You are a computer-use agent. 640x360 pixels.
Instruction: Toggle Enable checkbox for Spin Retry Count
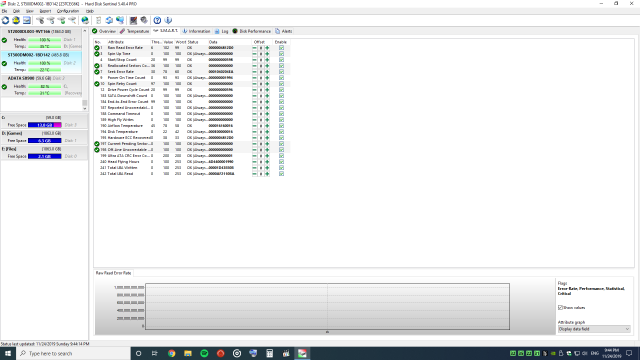pyautogui.click(x=281, y=84)
